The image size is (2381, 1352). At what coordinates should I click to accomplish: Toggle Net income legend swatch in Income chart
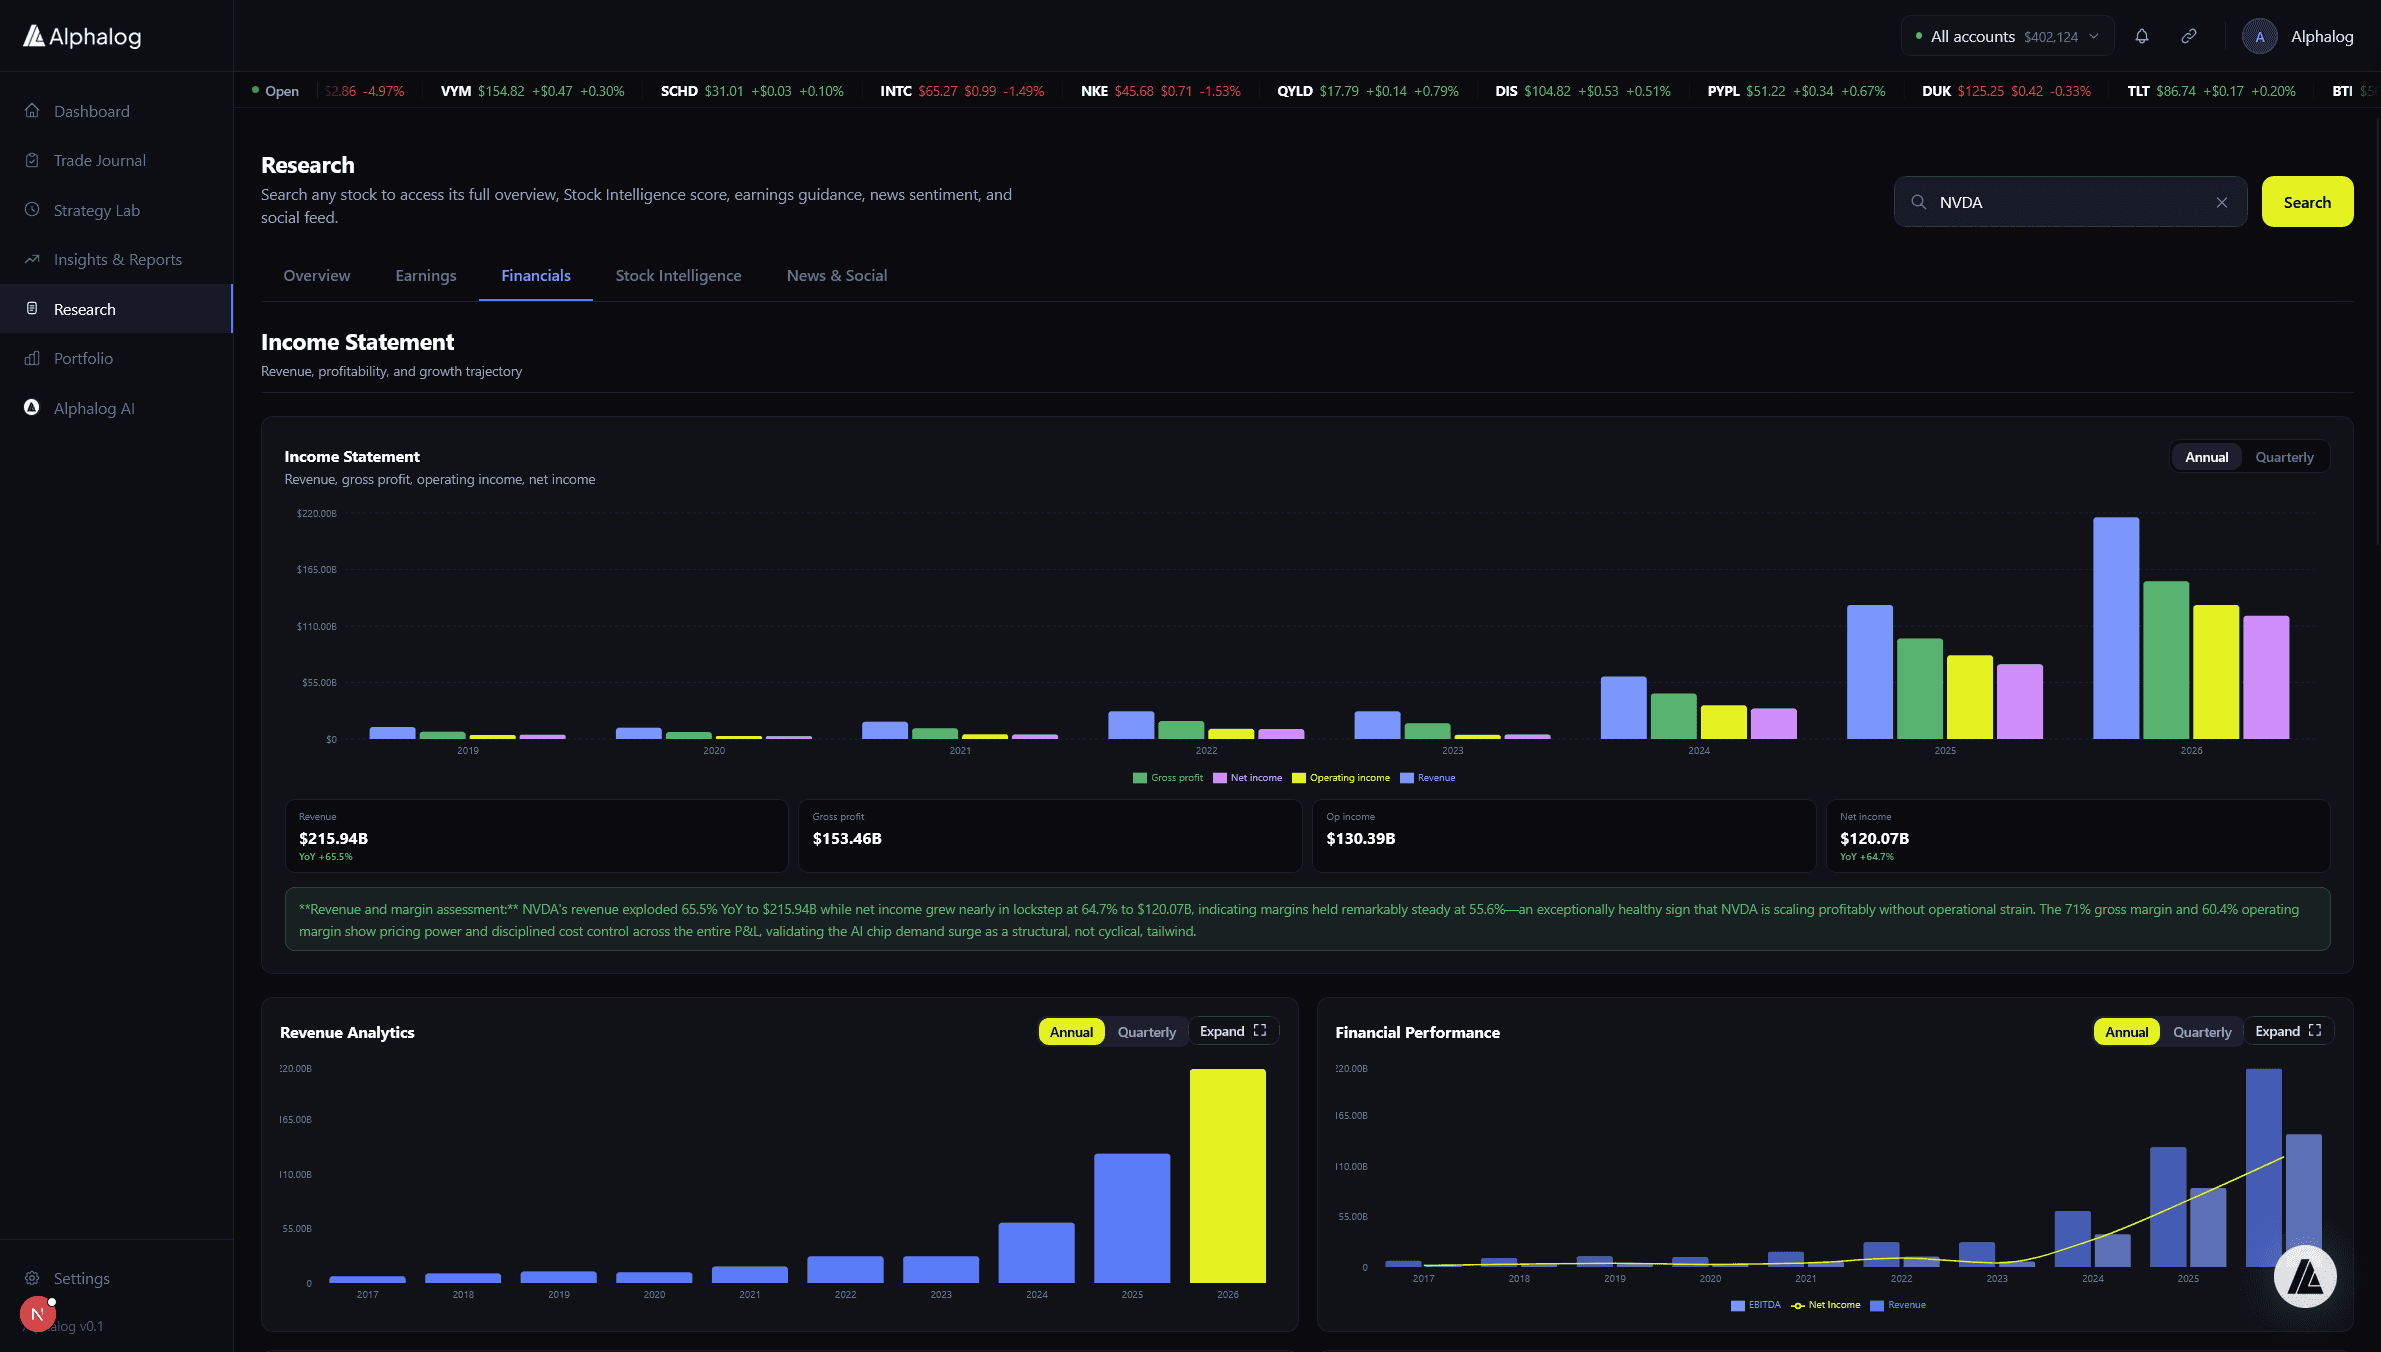[1219, 778]
